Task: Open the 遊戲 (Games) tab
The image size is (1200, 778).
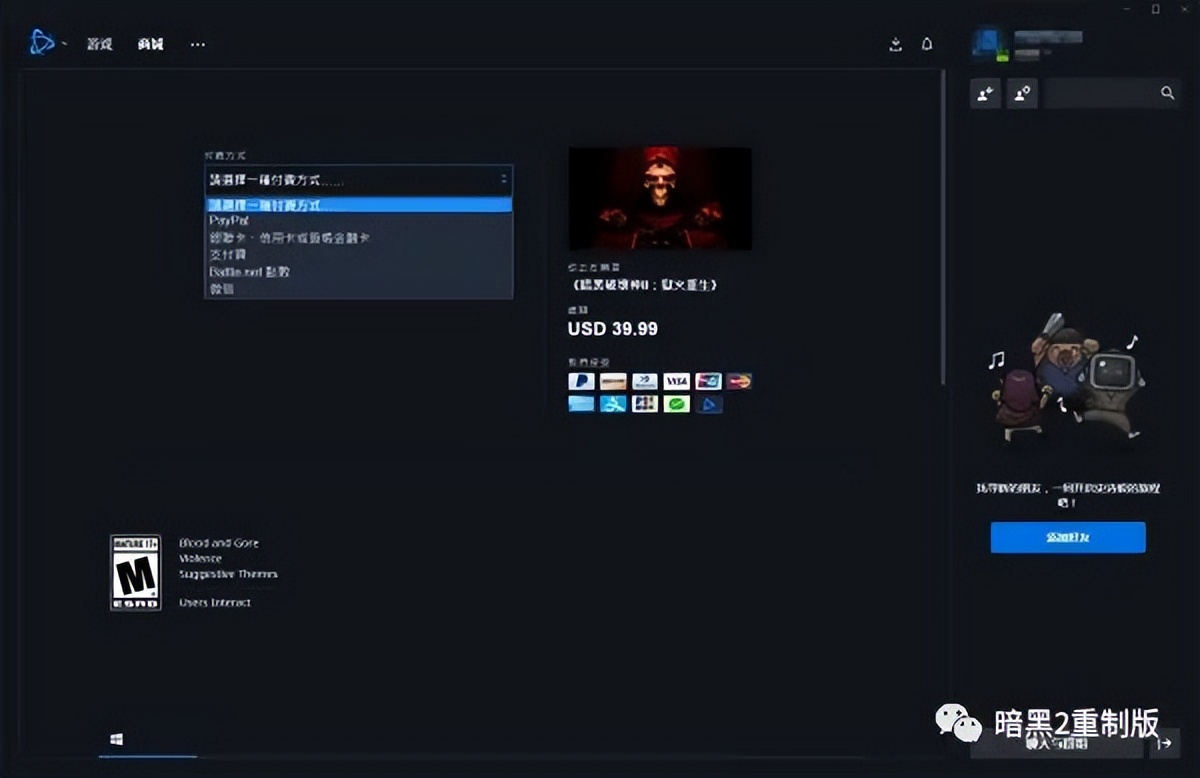Action: click(x=99, y=45)
